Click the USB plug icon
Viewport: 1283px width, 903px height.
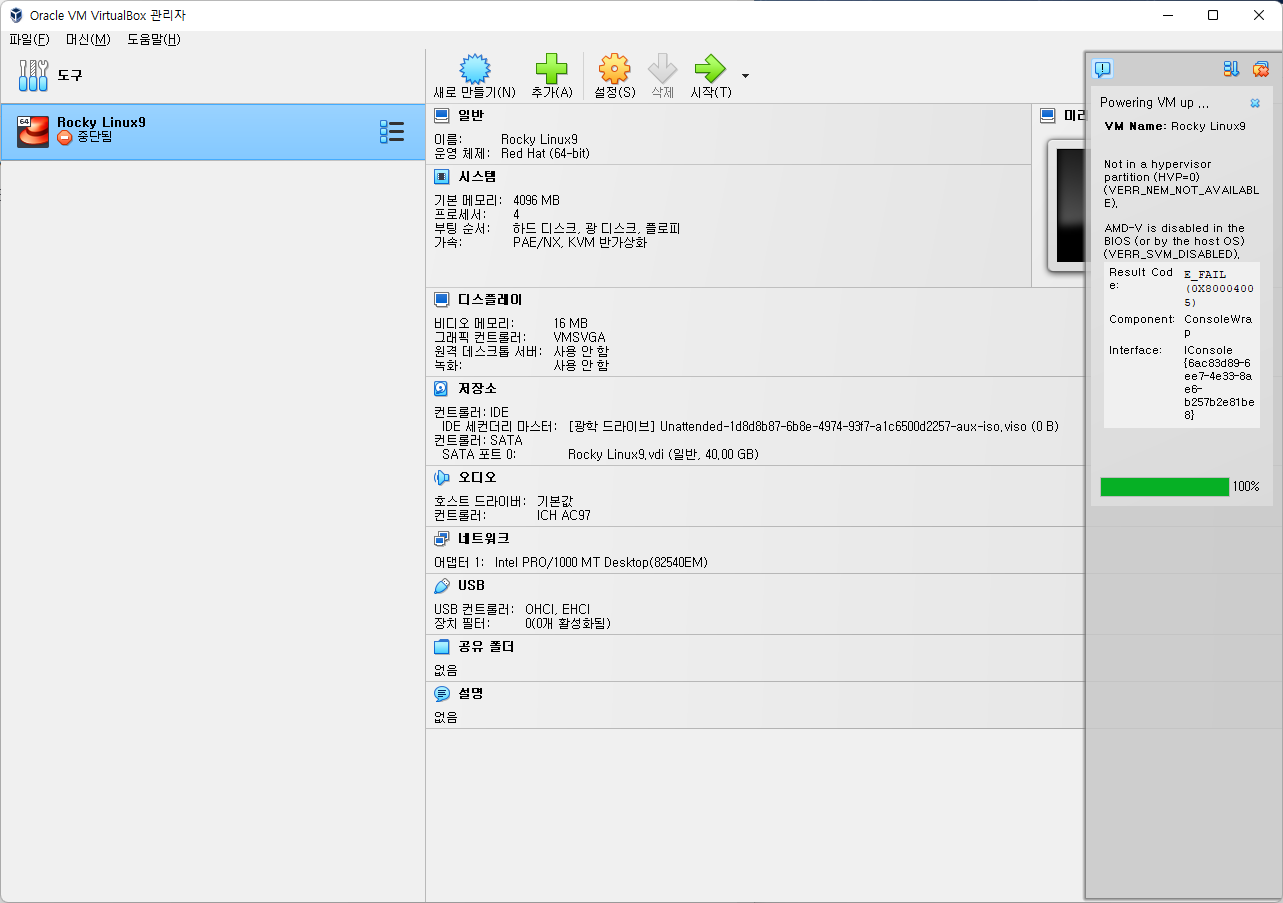[x=442, y=585]
